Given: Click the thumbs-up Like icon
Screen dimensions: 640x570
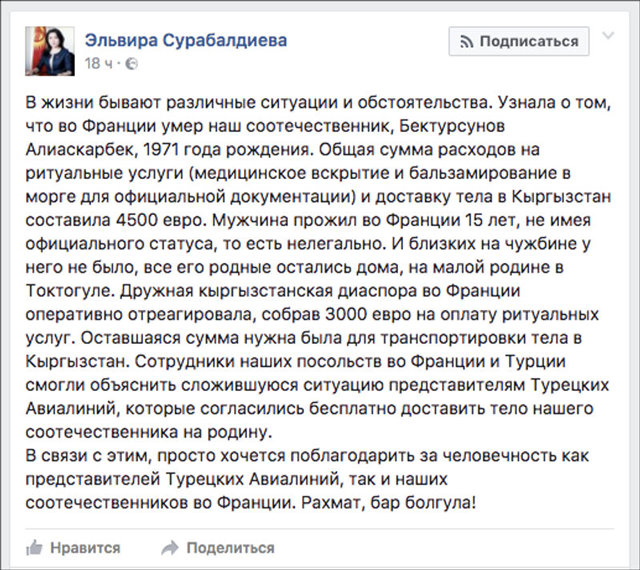Looking at the screenshot, I should coord(34,547).
